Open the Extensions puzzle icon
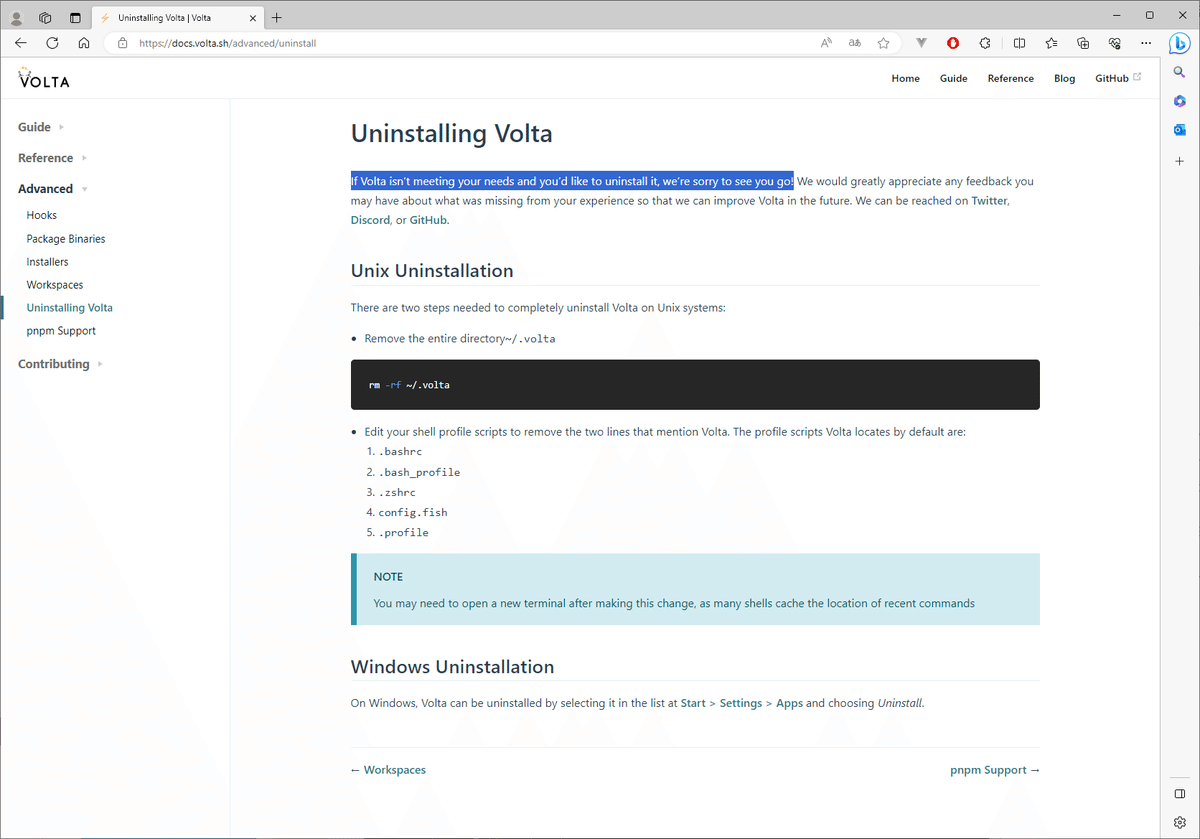This screenshot has width=1200, height=839. (984, 43)
